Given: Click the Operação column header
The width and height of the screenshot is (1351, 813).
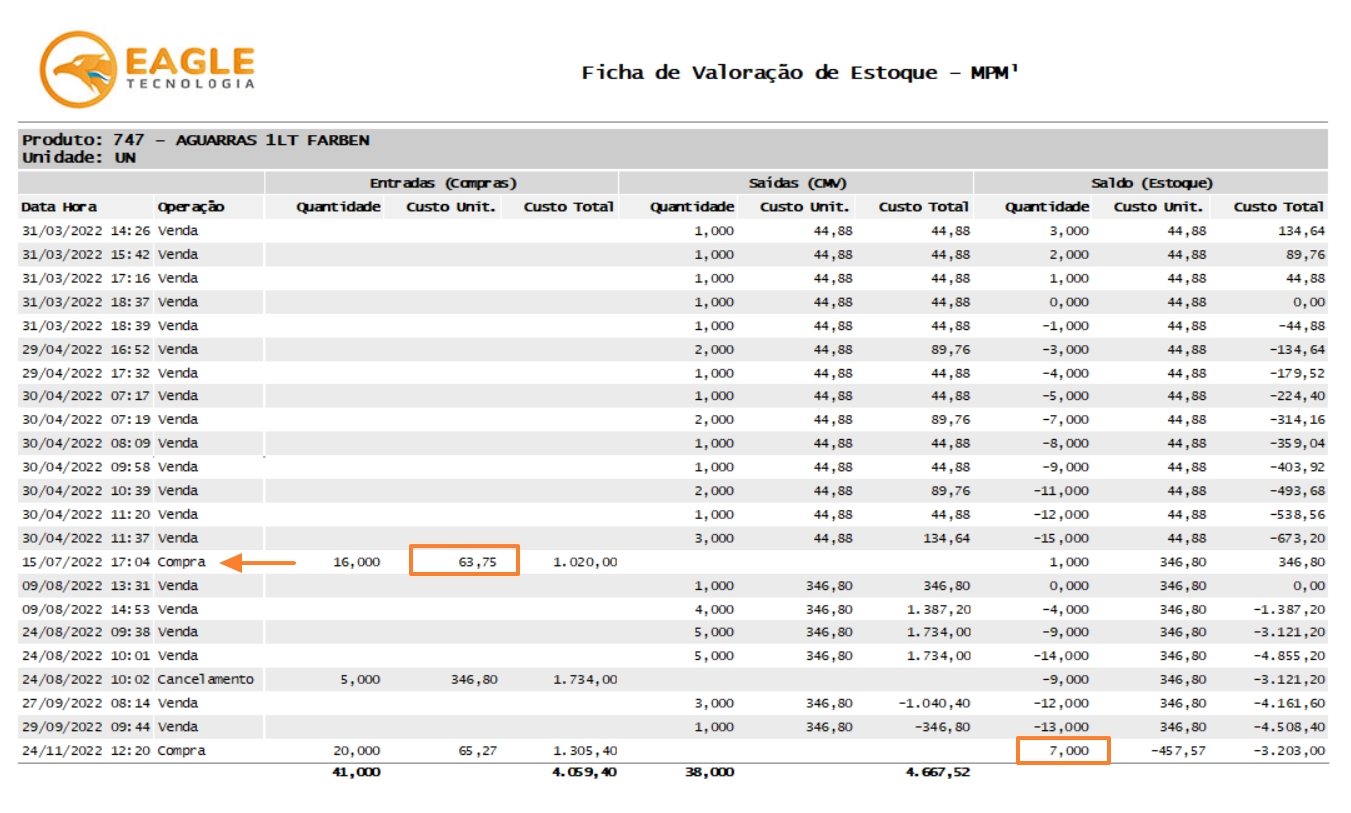Looking at the screenshot, I should click(190, 207).
